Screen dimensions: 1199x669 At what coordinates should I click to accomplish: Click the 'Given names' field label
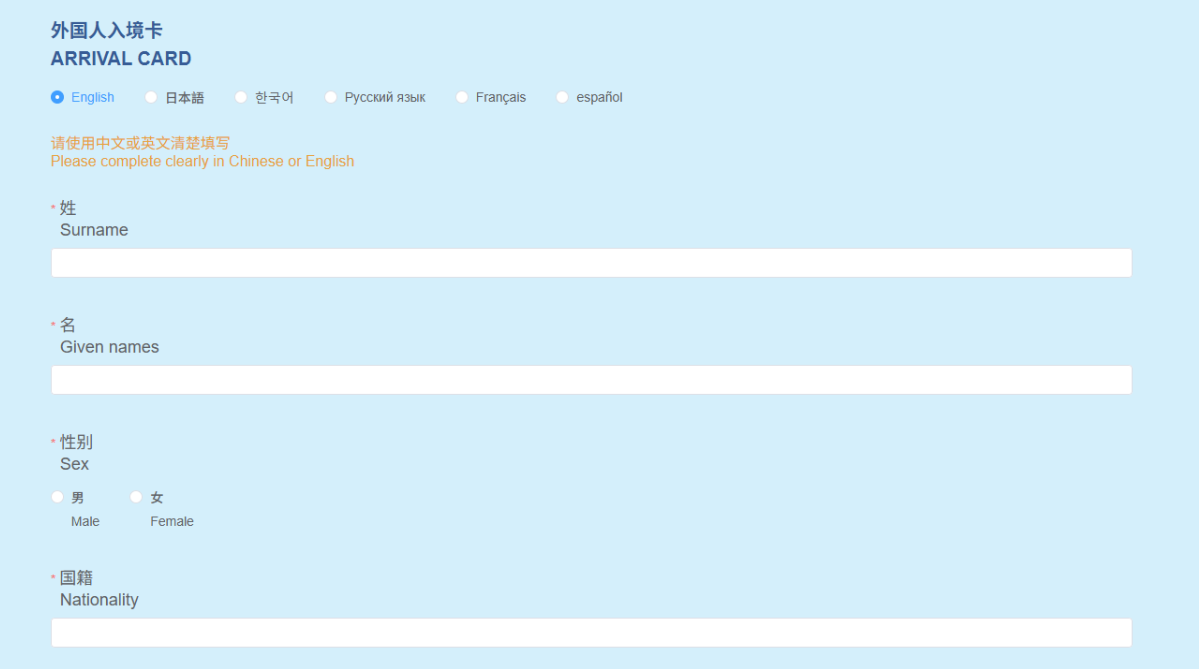109,347
